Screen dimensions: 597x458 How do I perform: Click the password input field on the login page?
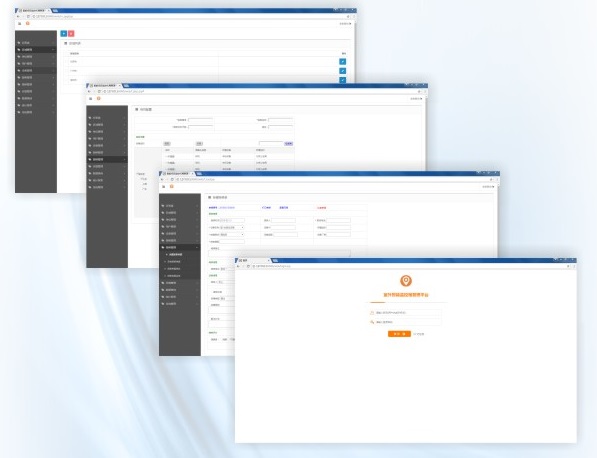[x=405, y=322]
